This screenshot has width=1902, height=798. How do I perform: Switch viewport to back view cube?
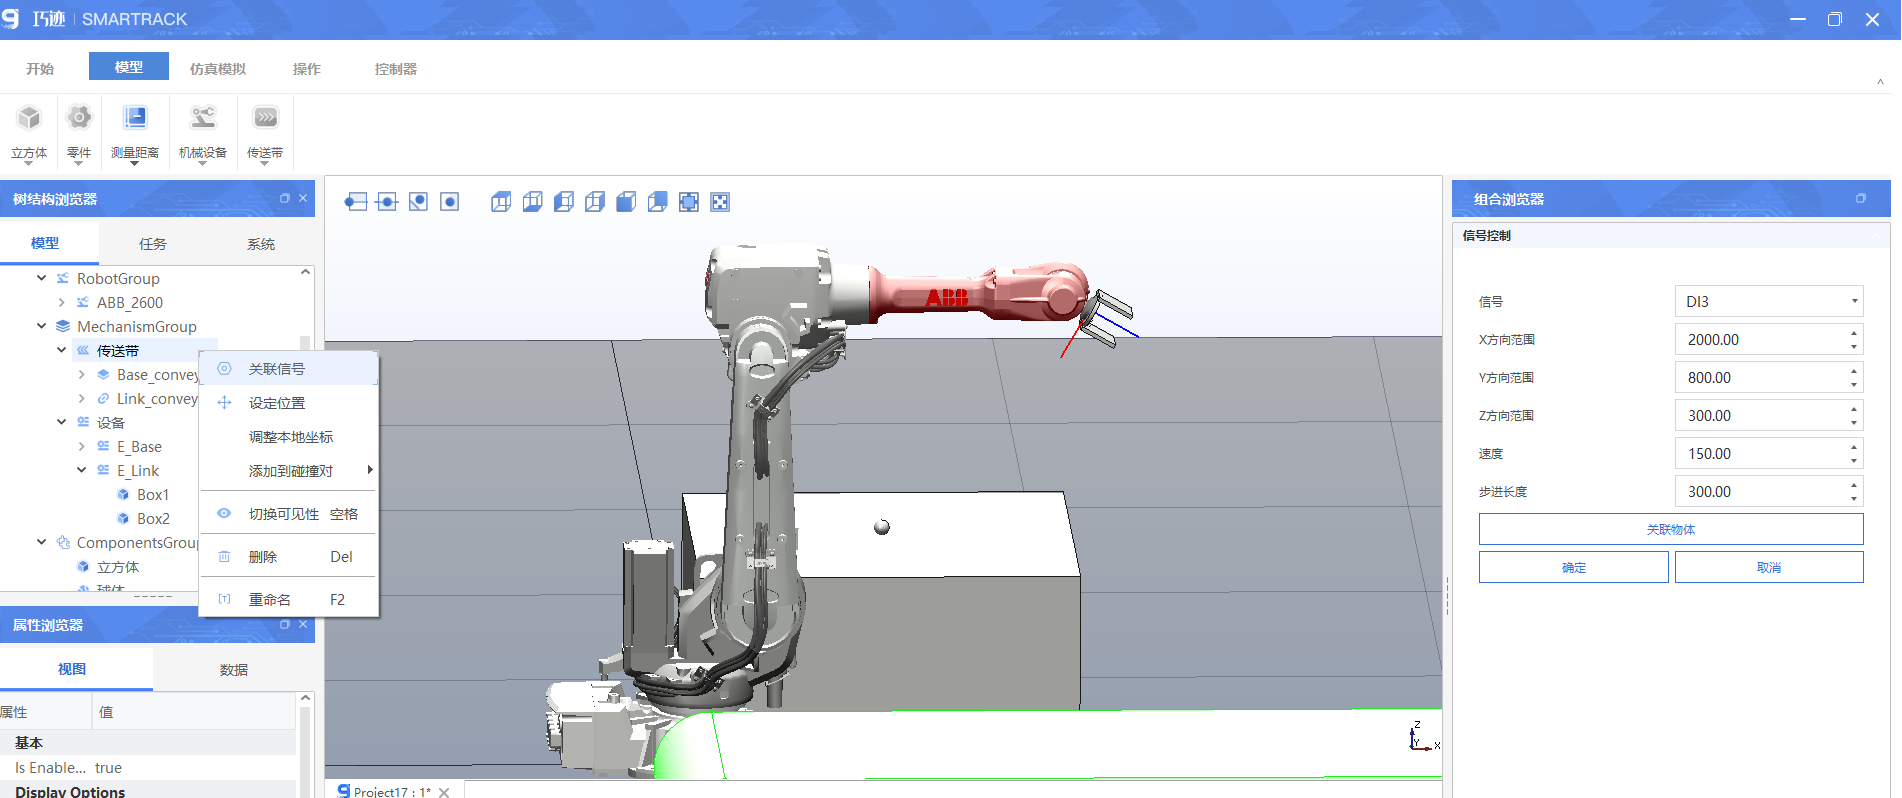[x=657, y=202]
